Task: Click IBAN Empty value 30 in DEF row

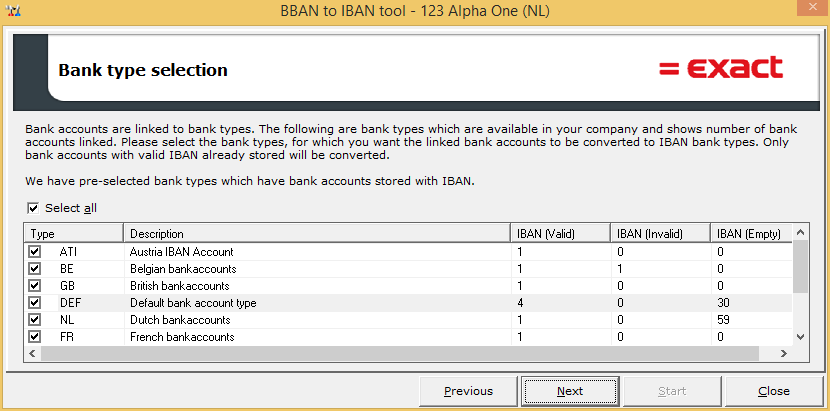Action: [723, 303]
